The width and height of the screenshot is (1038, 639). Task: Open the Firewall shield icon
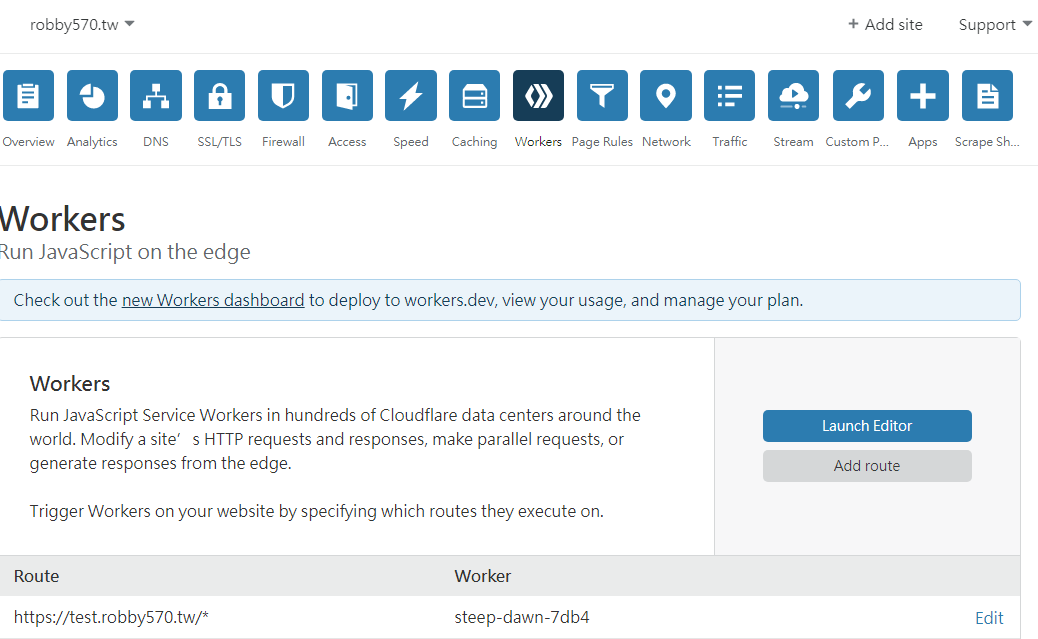tap(283, 95)
